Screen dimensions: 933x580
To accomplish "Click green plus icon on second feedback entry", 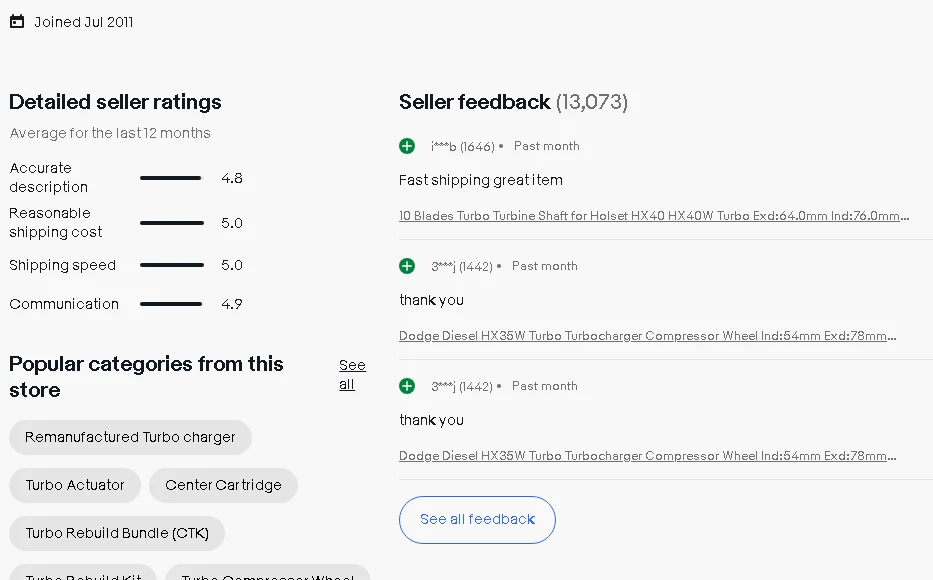I will click(407, 266).
